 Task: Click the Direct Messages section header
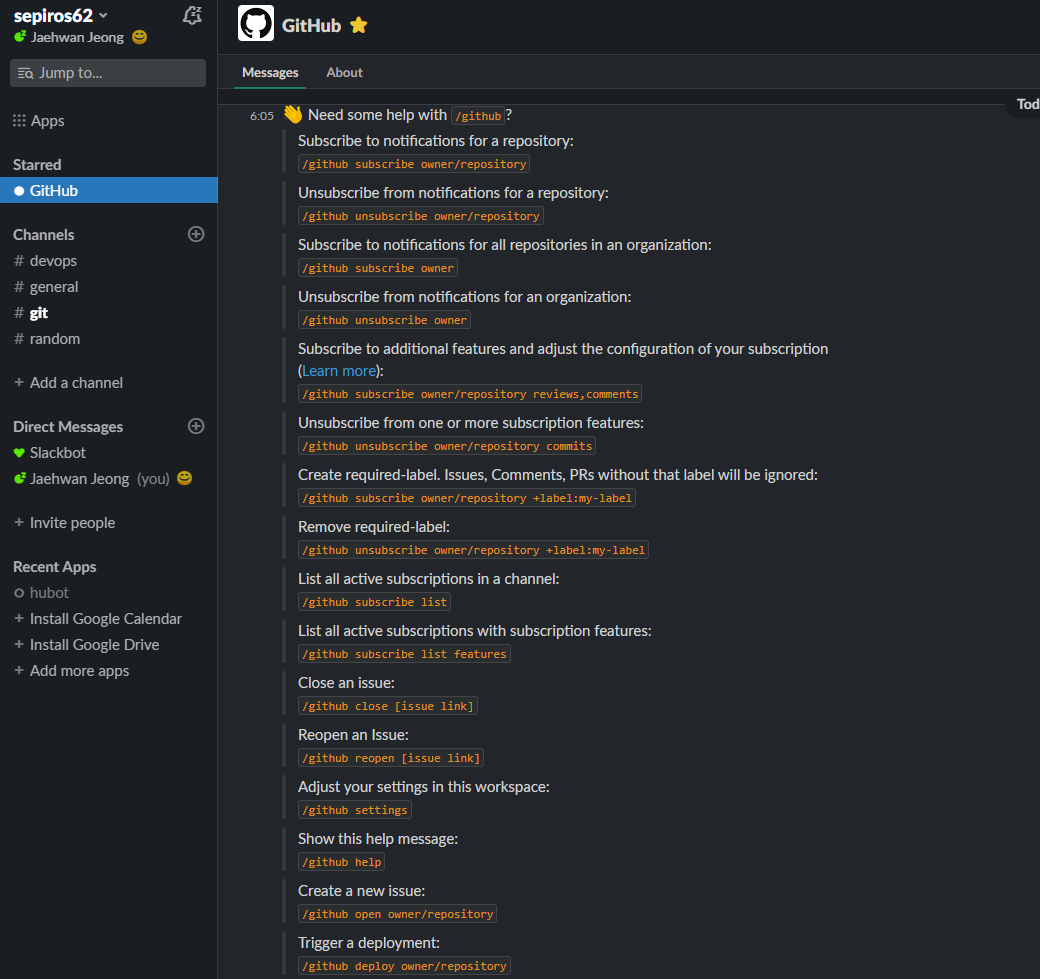pyautogui.click(x=68, y=426)
